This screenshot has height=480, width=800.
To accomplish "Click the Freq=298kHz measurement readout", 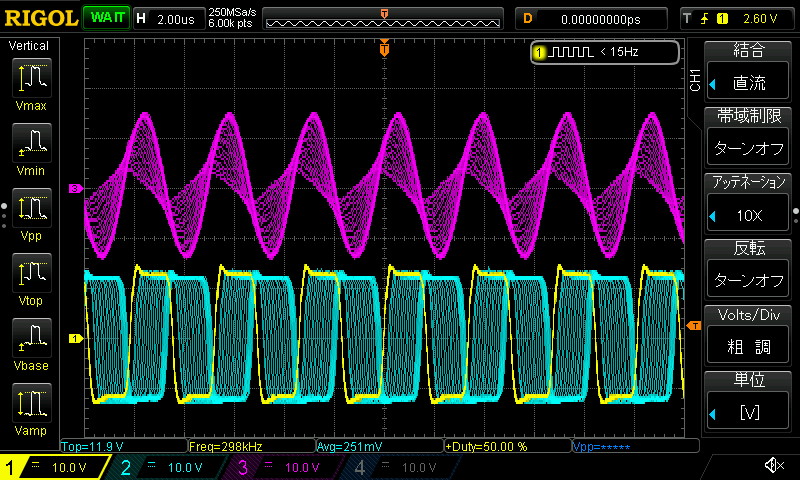I will [x=252, y=446].
